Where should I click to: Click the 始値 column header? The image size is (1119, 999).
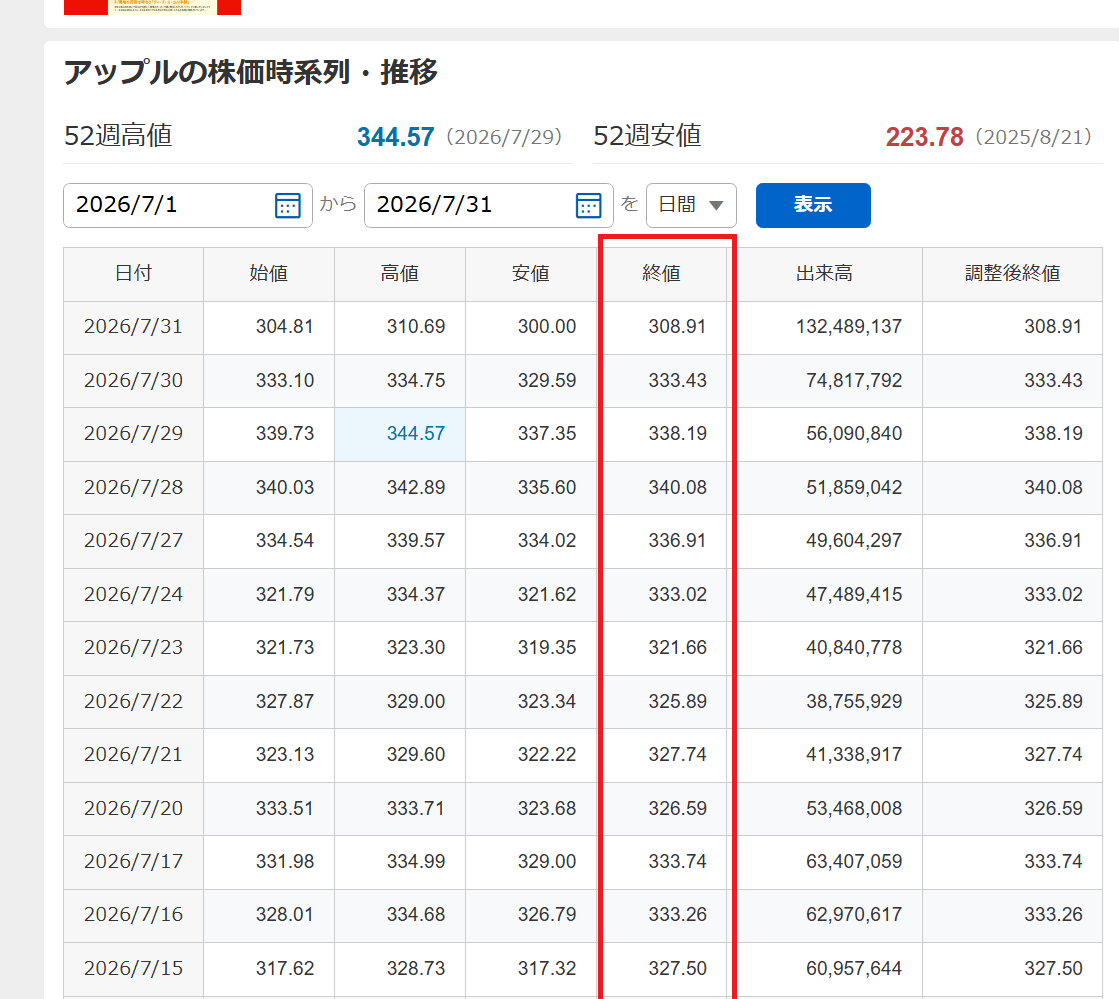[x=269, y=274]
